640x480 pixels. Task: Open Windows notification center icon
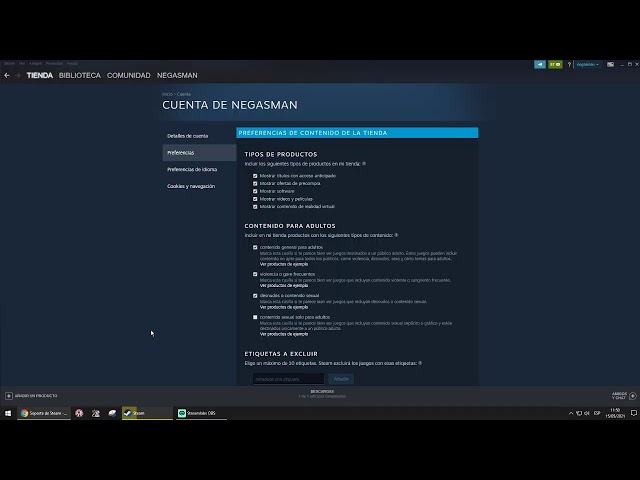coord(633,413)
